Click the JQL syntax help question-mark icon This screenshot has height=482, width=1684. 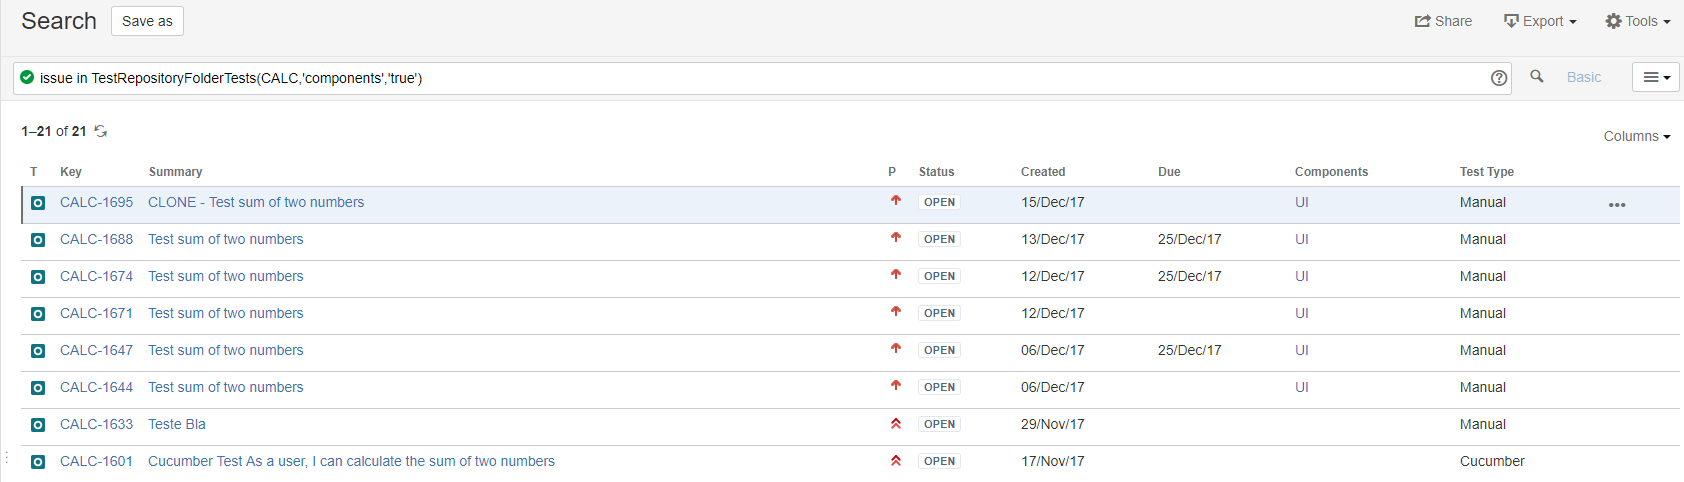pyautogui.click(x=1499, y=78)
